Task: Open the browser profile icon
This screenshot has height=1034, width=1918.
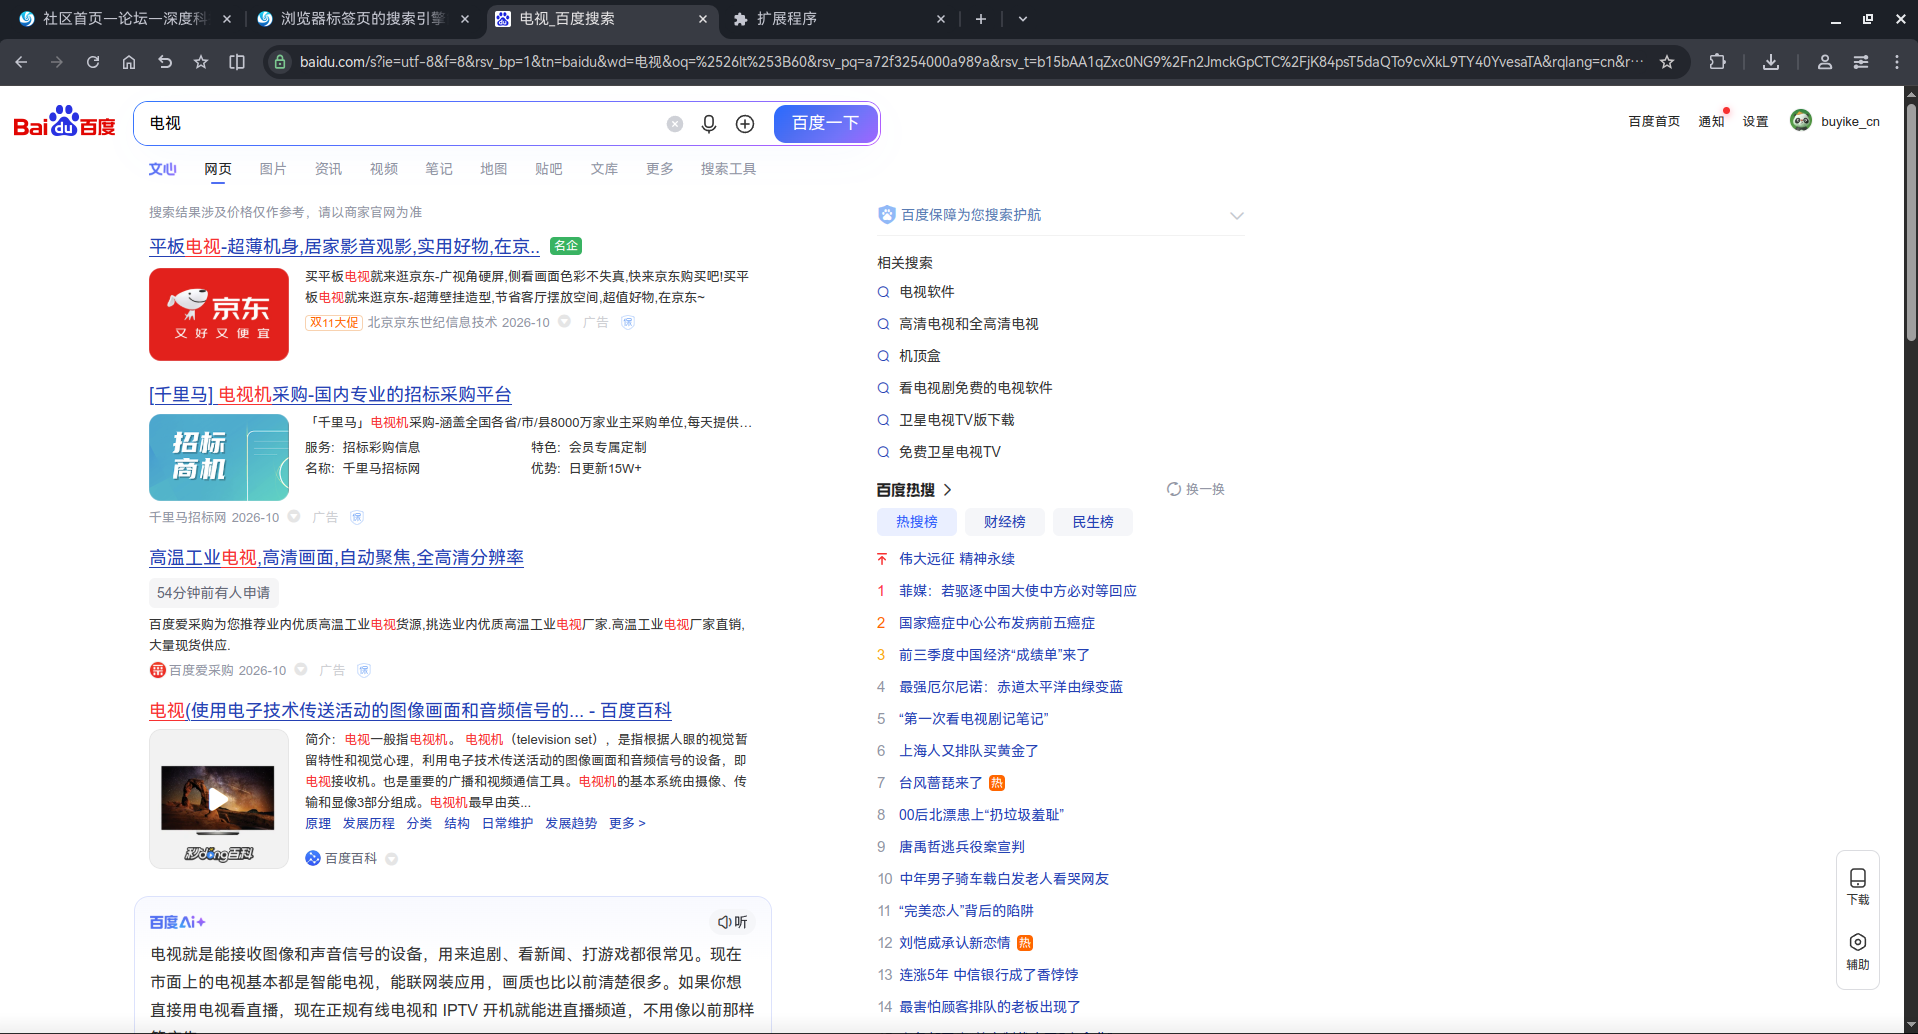Action: (1825, 62)
